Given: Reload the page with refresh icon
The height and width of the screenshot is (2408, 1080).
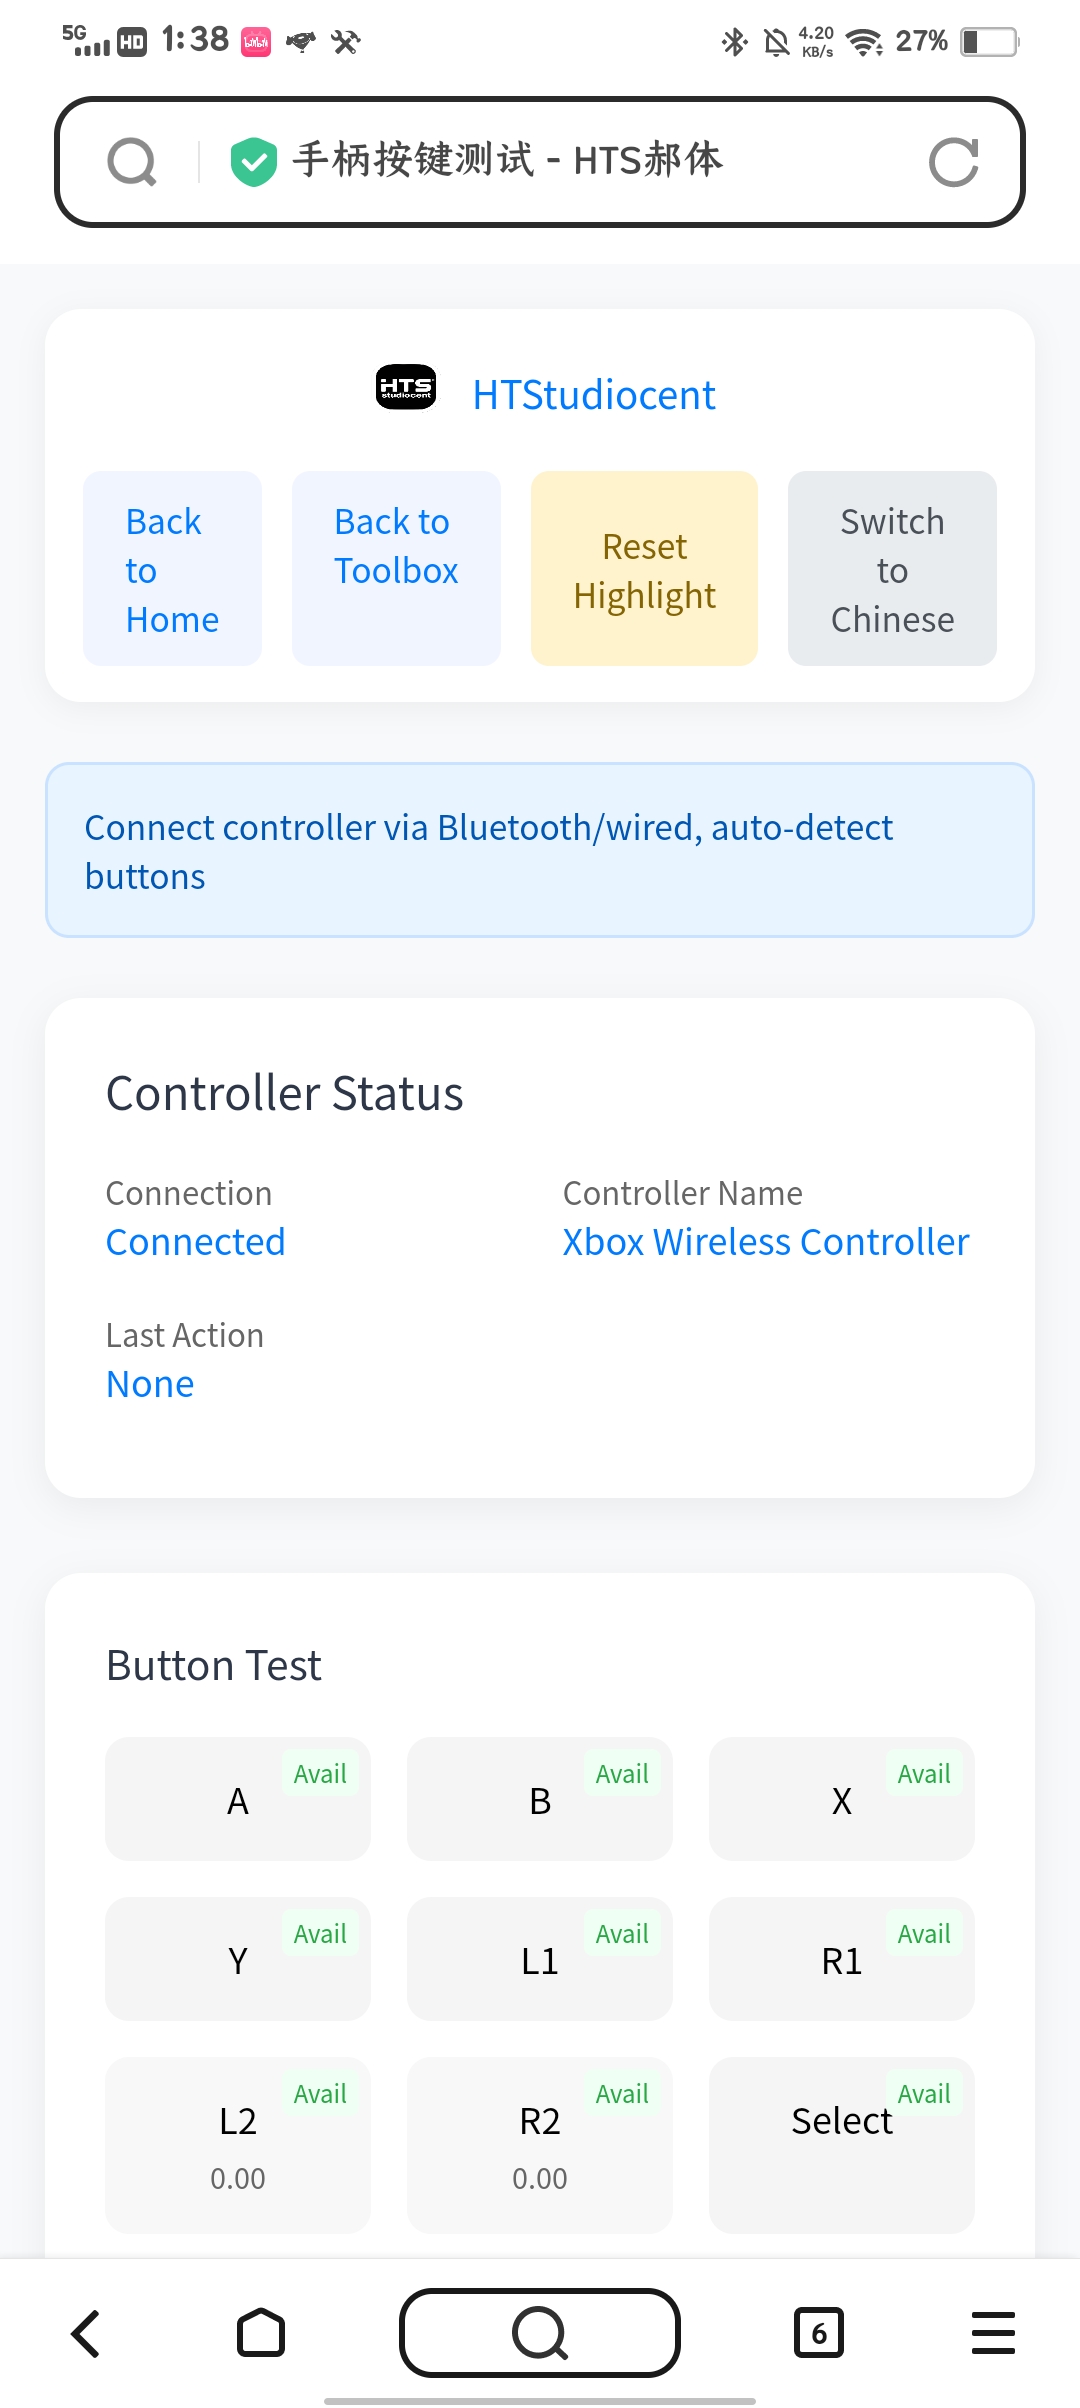Looking at the screenshot, I should 953,162.
